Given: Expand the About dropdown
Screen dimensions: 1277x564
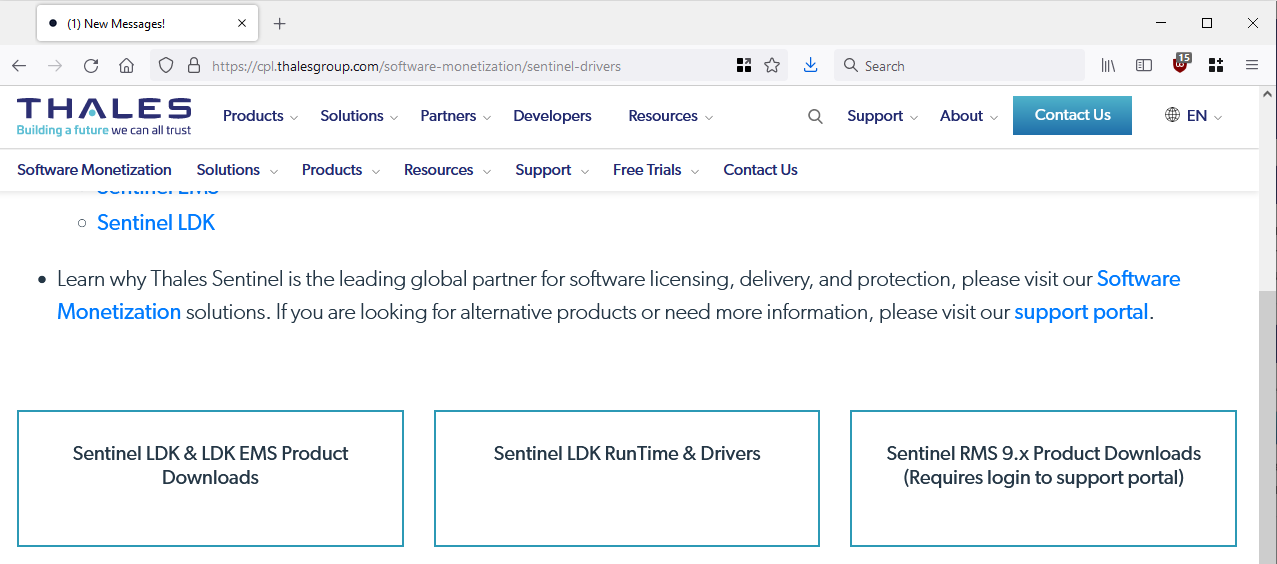Looking at the screenshot, I should click(968, 116).
